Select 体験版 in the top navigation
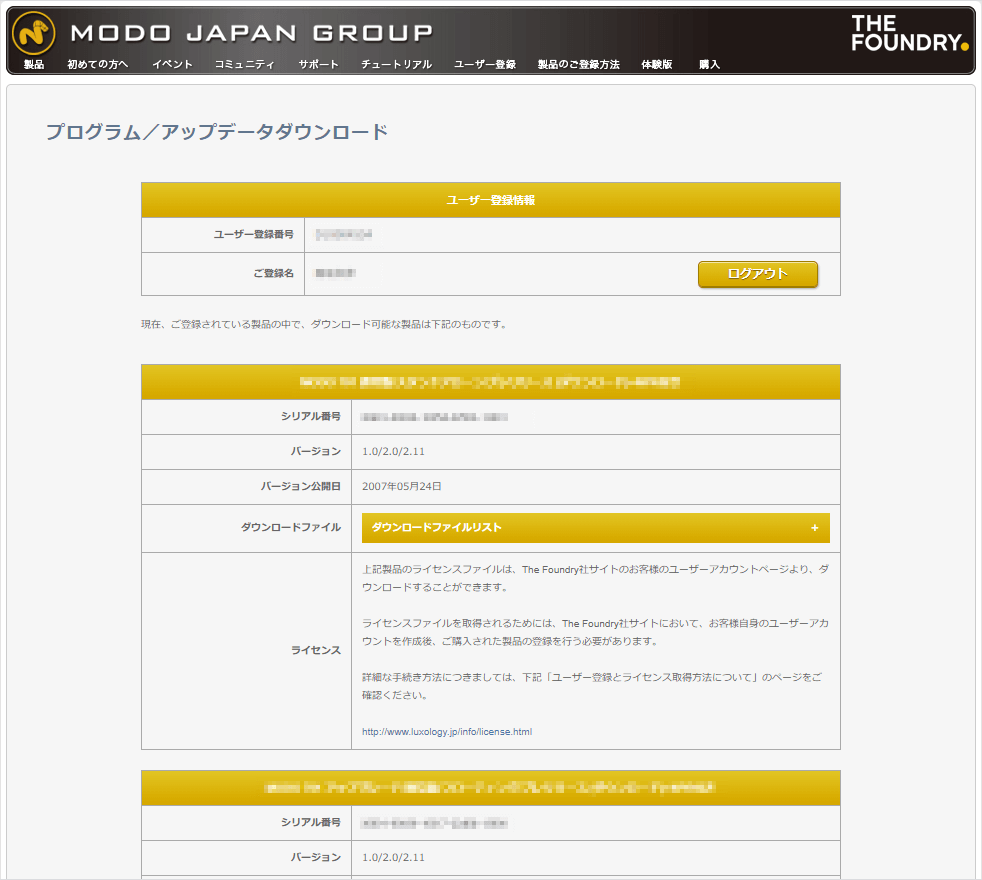The height and width of the screenshot is (880, 982). click(x=657, y=65)
